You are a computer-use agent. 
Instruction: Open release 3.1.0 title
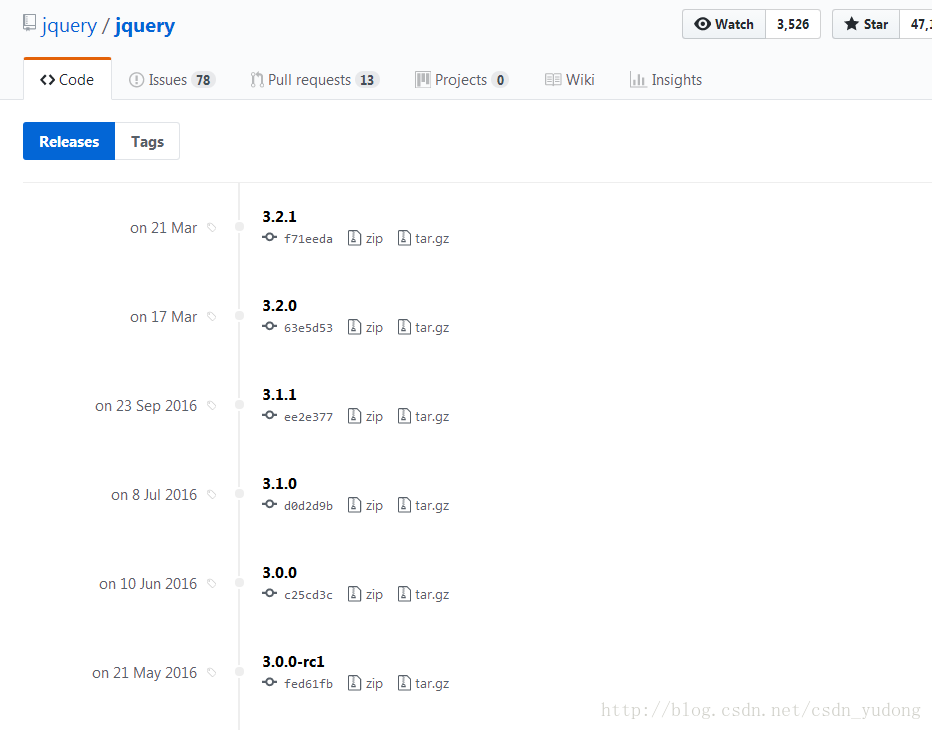click(279, 483)
